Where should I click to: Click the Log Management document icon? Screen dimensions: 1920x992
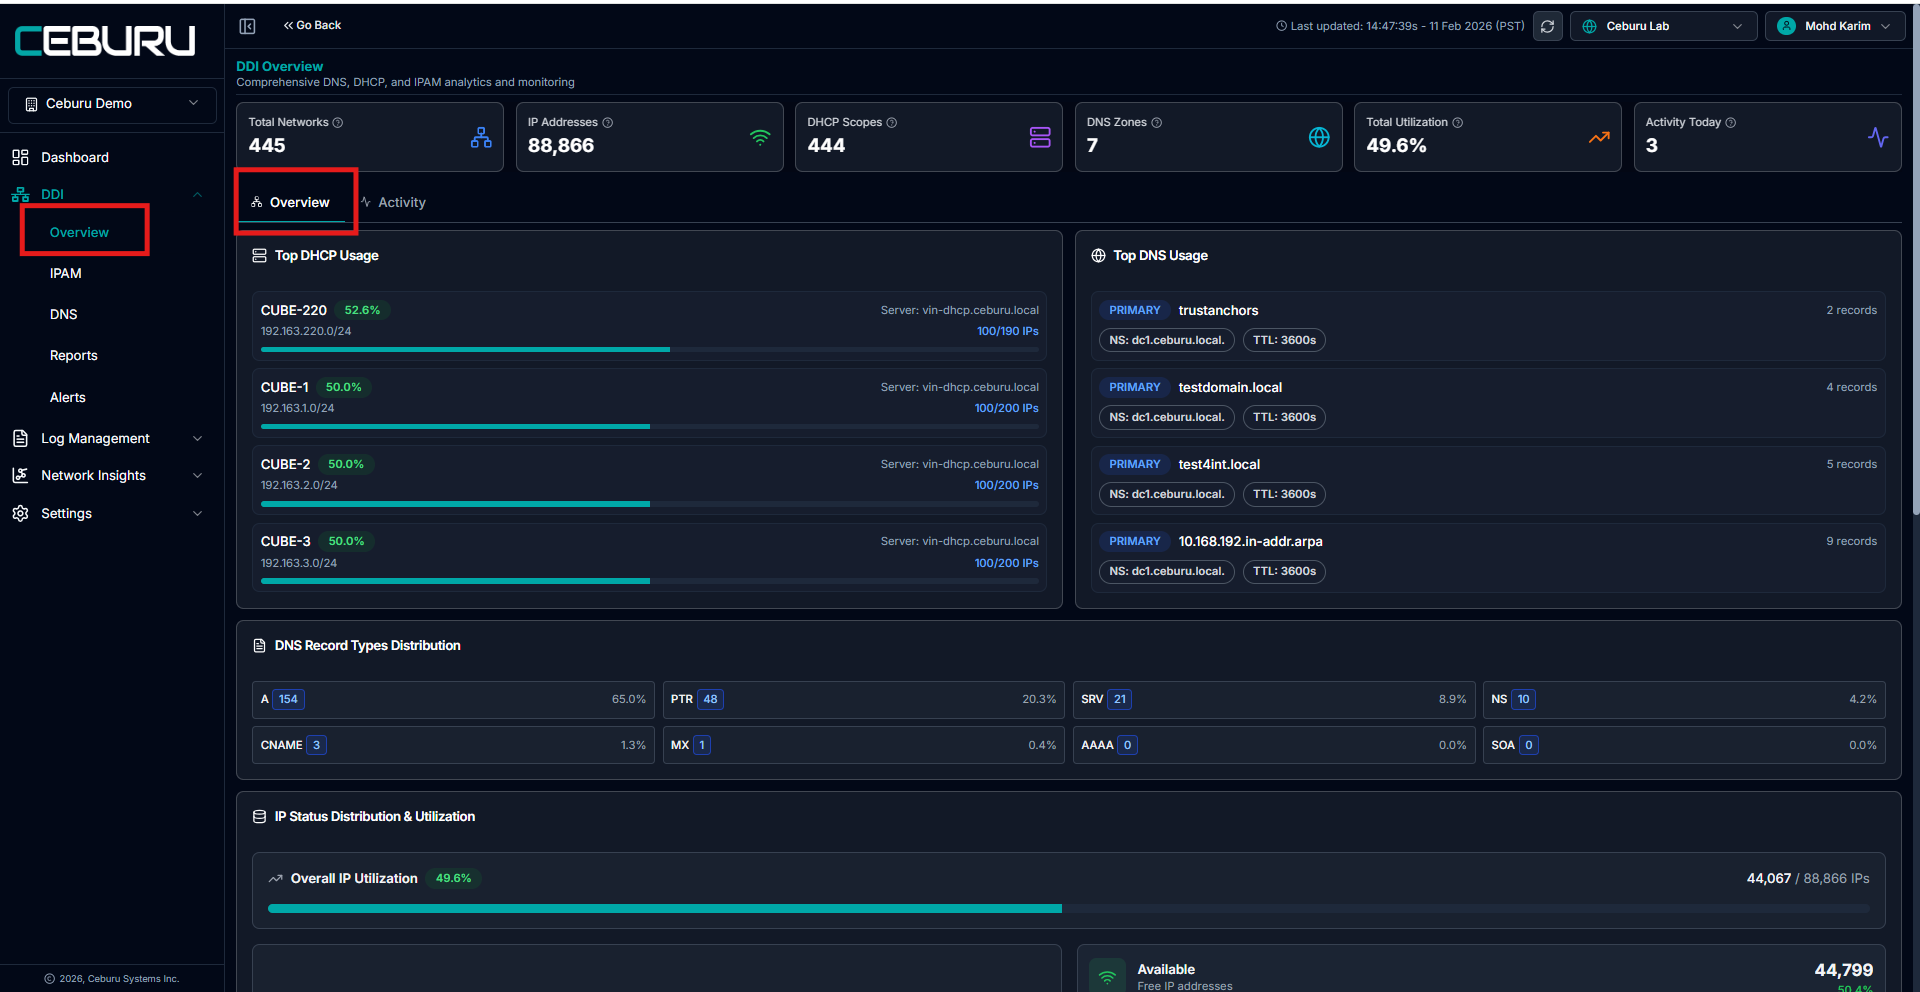click(20, 438)
